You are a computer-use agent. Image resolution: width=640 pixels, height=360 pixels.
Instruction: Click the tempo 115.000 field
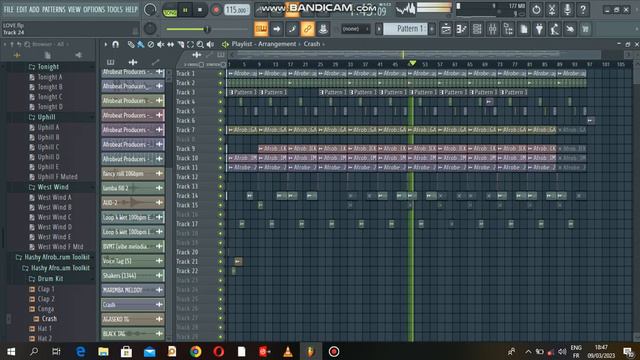237,10
